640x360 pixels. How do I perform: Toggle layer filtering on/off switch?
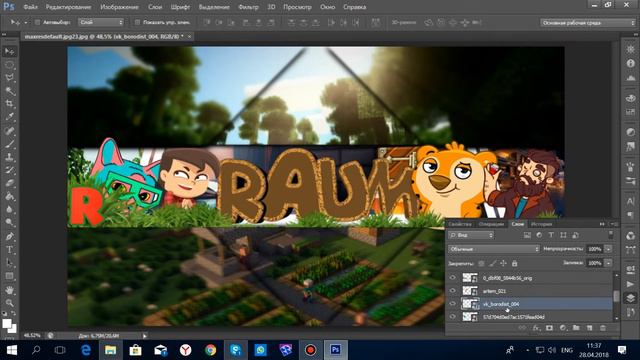pos(611,235)
